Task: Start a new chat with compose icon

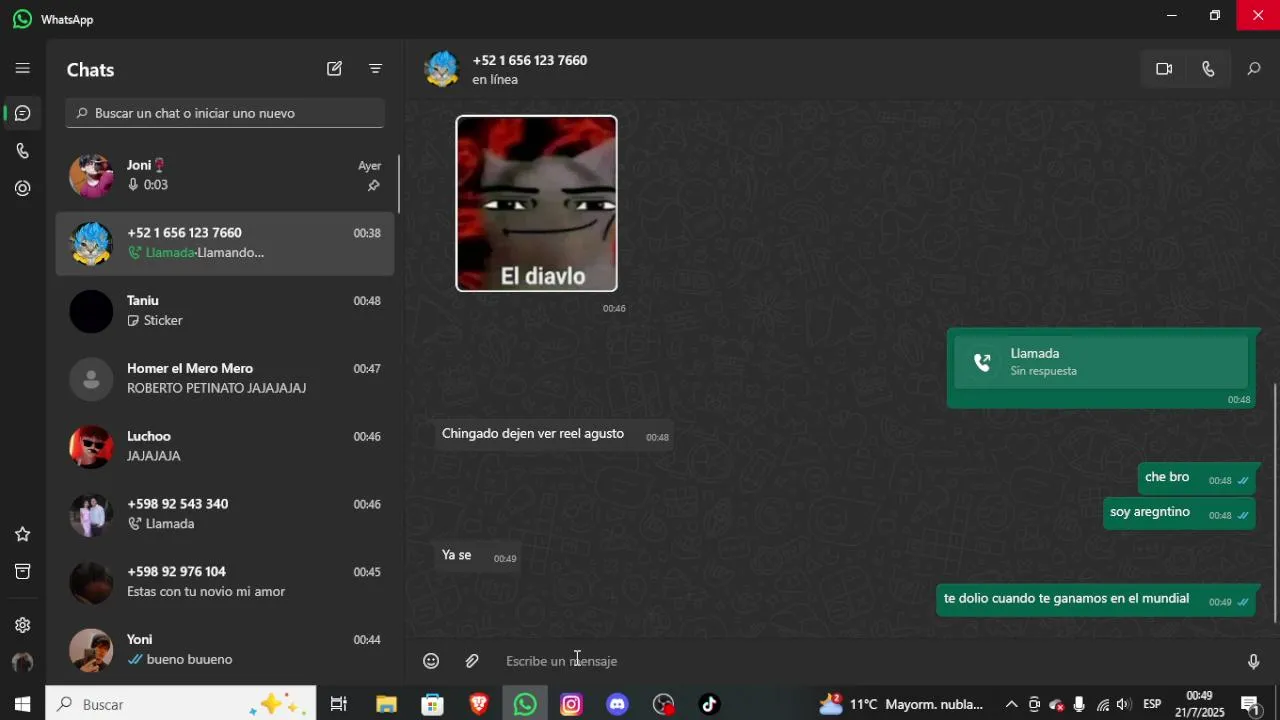Action: (334, 69)
